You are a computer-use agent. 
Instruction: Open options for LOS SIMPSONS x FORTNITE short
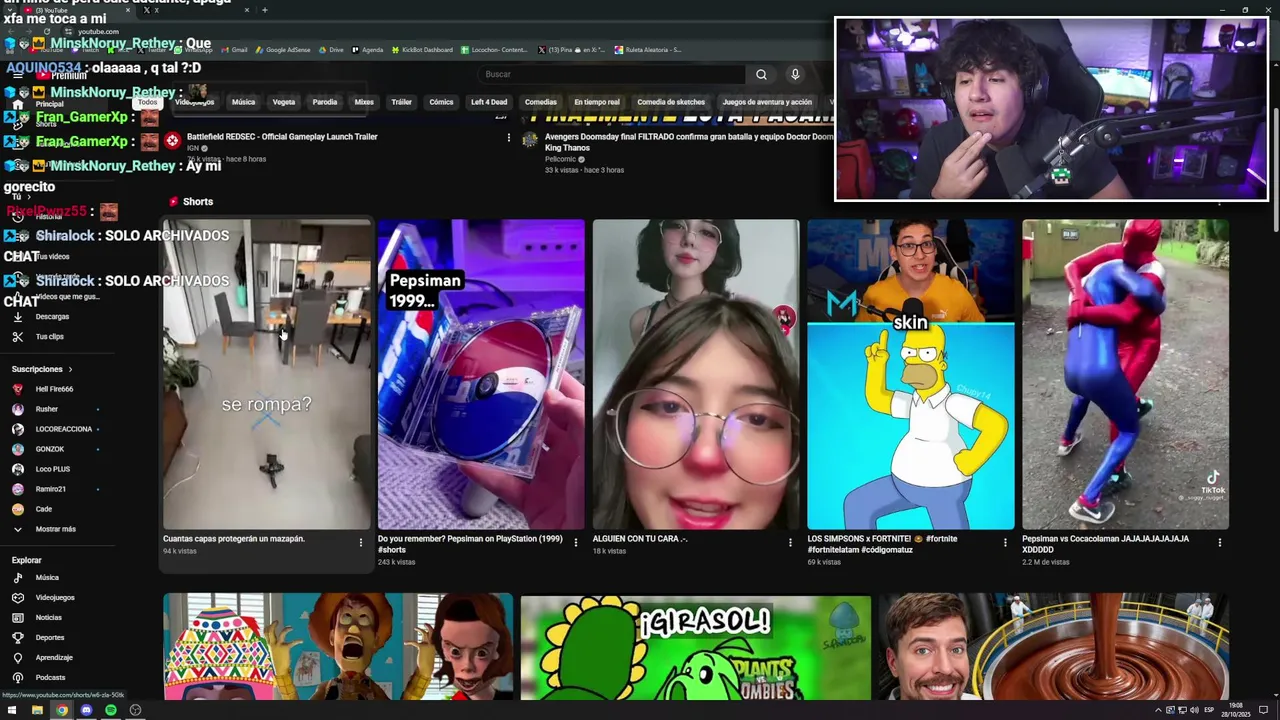point(1005,542)
